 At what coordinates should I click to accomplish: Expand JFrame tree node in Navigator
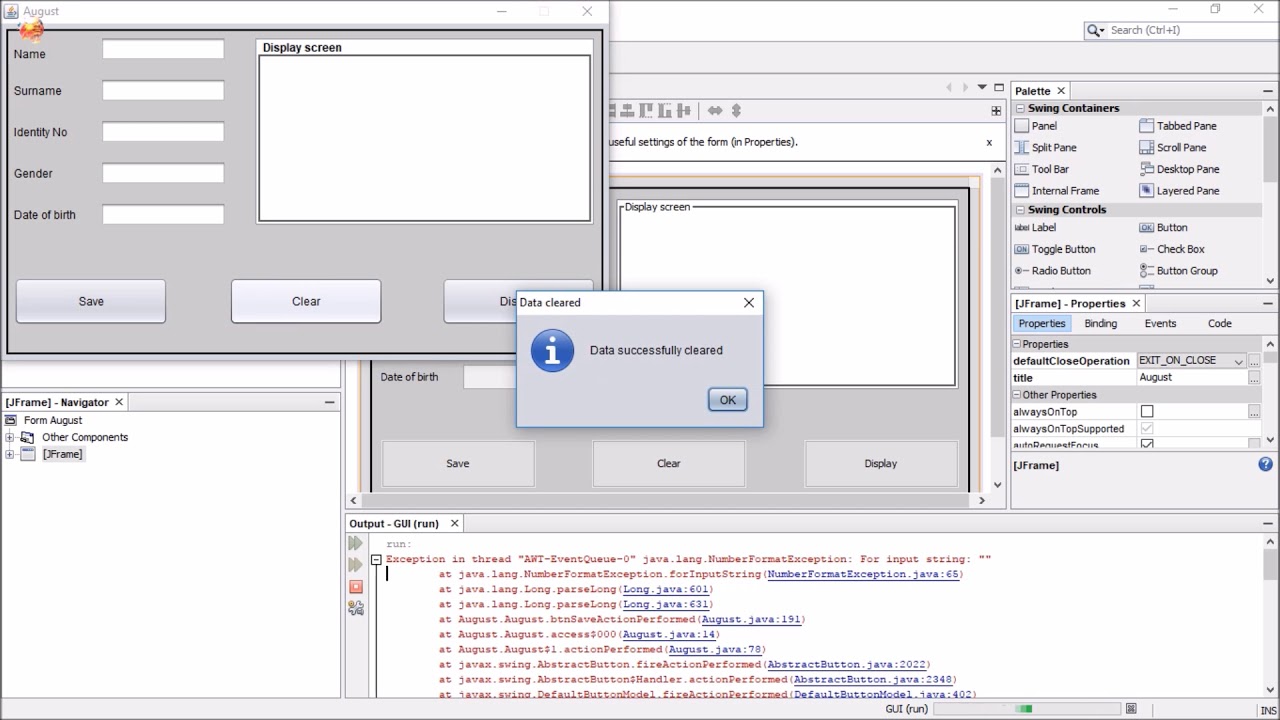tap(10, 454)
